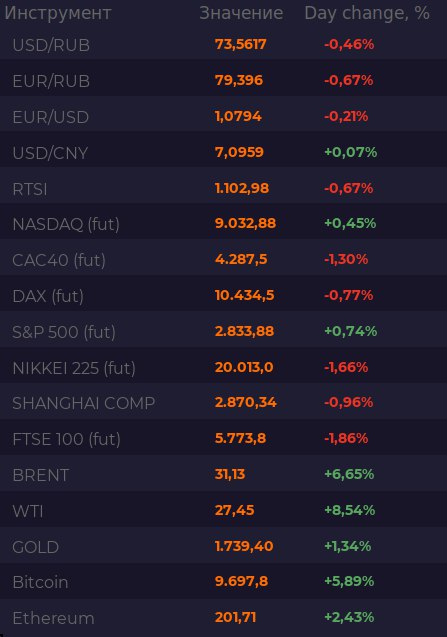Click the Ethereum instrument label

pos(53,618)
